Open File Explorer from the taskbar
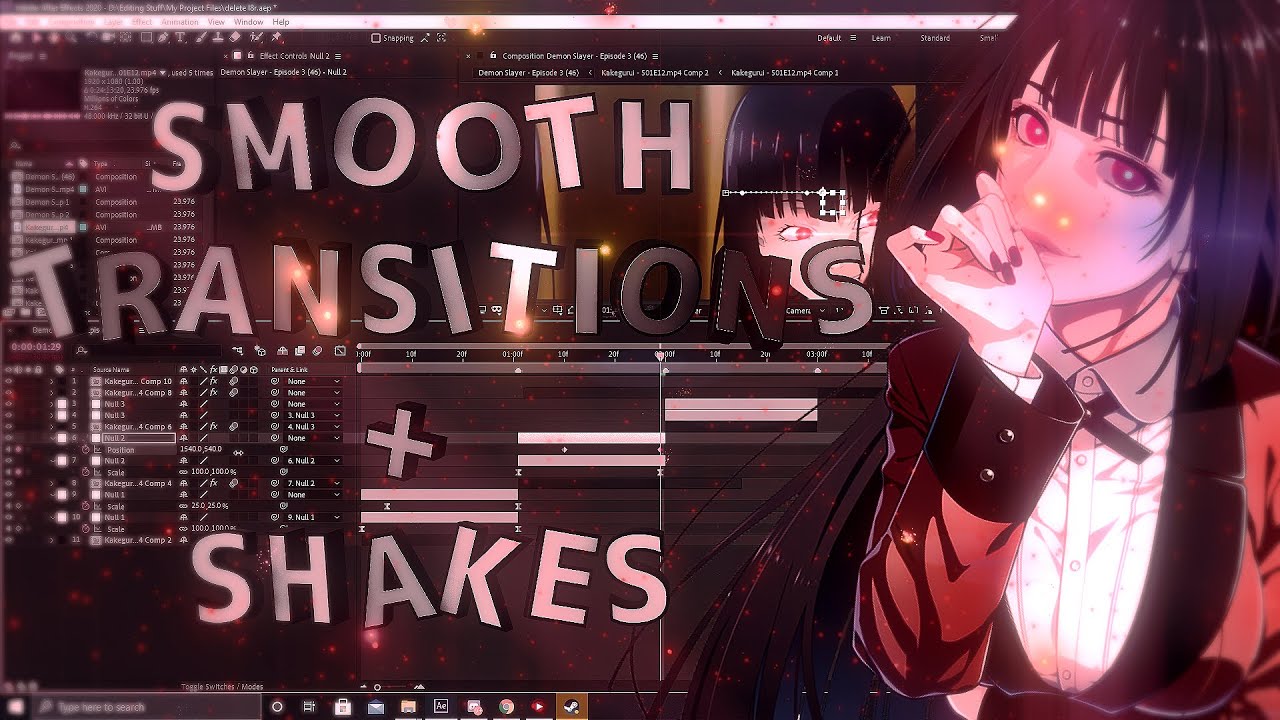Viewport: 1280px width, 720px height. 408,706
